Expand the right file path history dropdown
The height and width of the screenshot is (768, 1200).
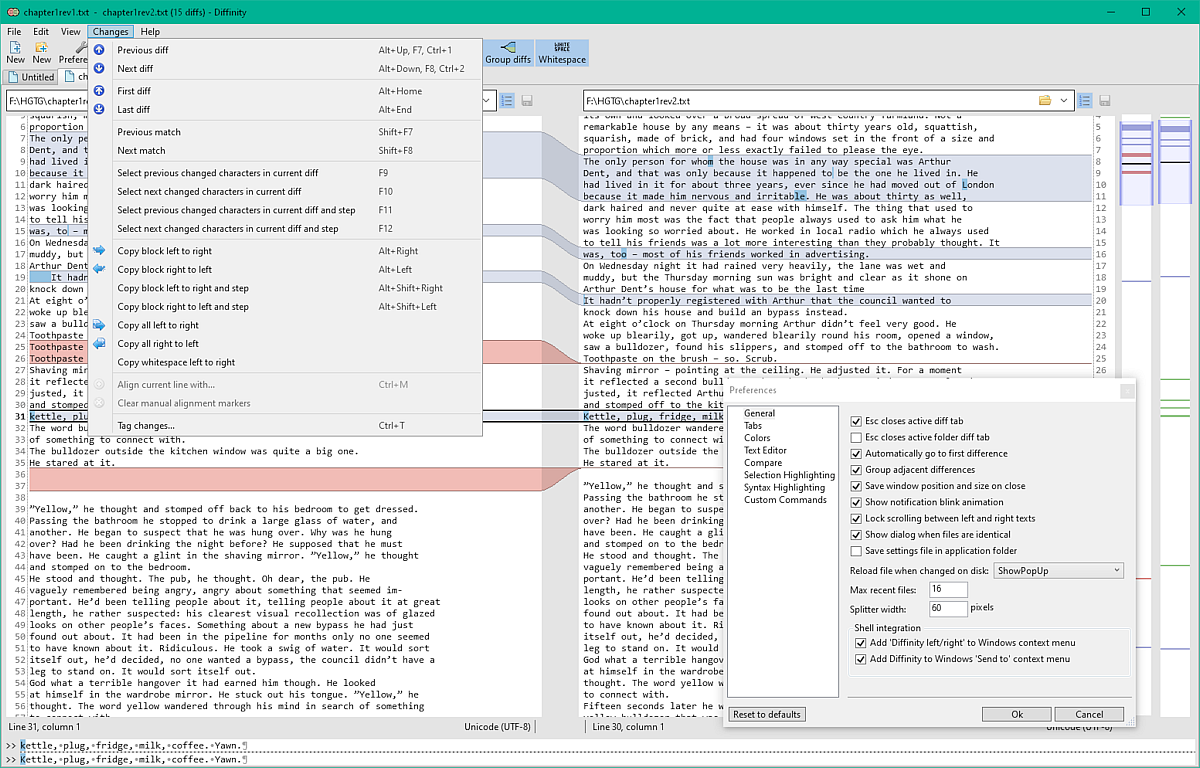tap(1064, 101)
